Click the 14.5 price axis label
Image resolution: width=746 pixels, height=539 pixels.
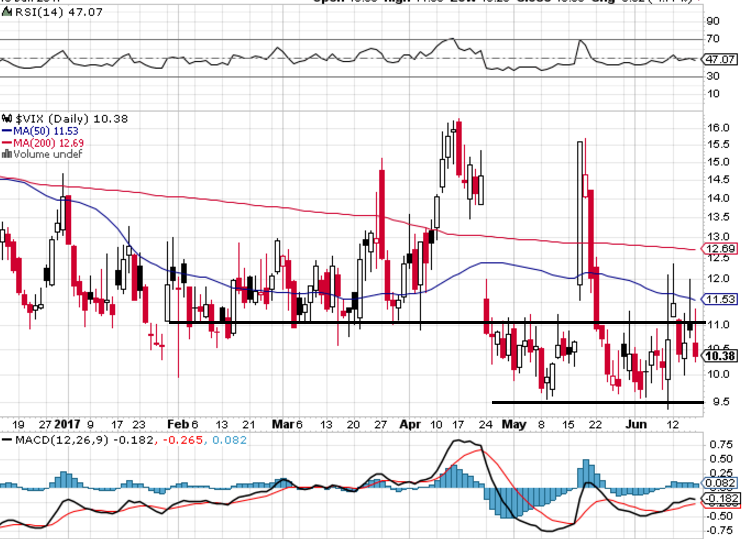point(718,180)
